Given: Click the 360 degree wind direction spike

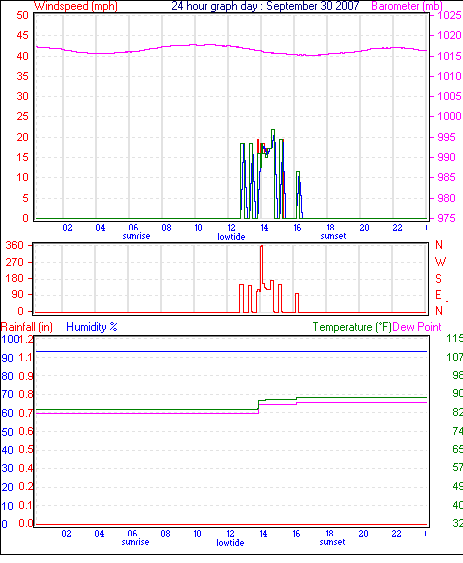Looking at the screenshot, I should coord(261,248).
